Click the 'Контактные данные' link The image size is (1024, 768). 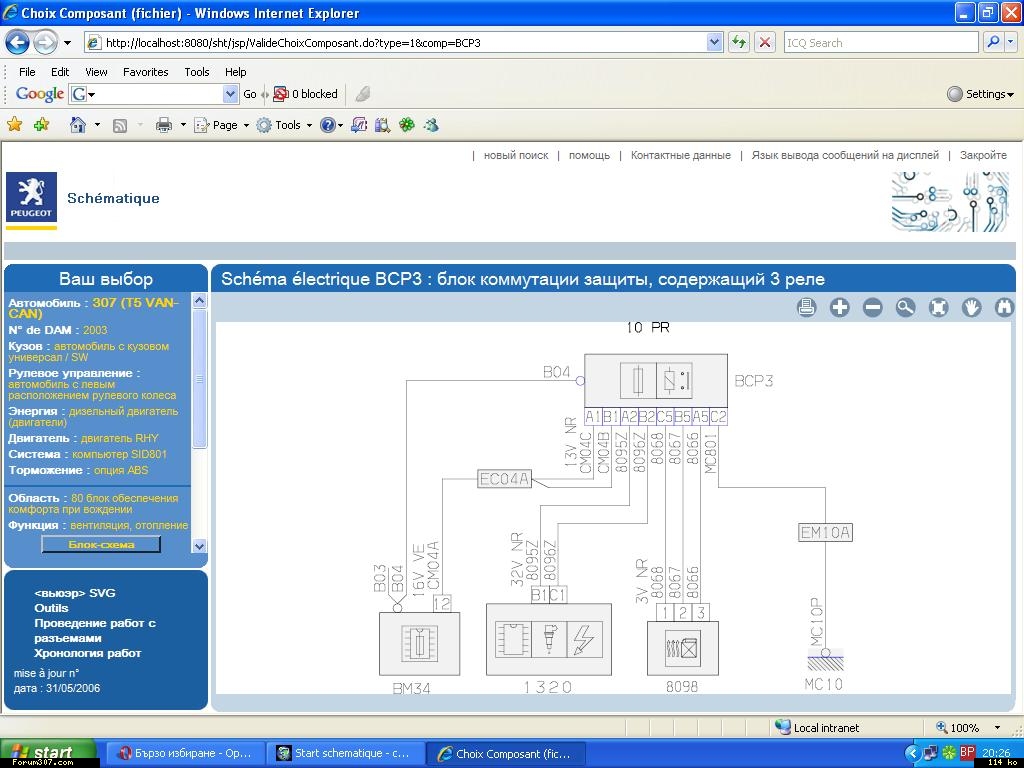click(680, 155)
